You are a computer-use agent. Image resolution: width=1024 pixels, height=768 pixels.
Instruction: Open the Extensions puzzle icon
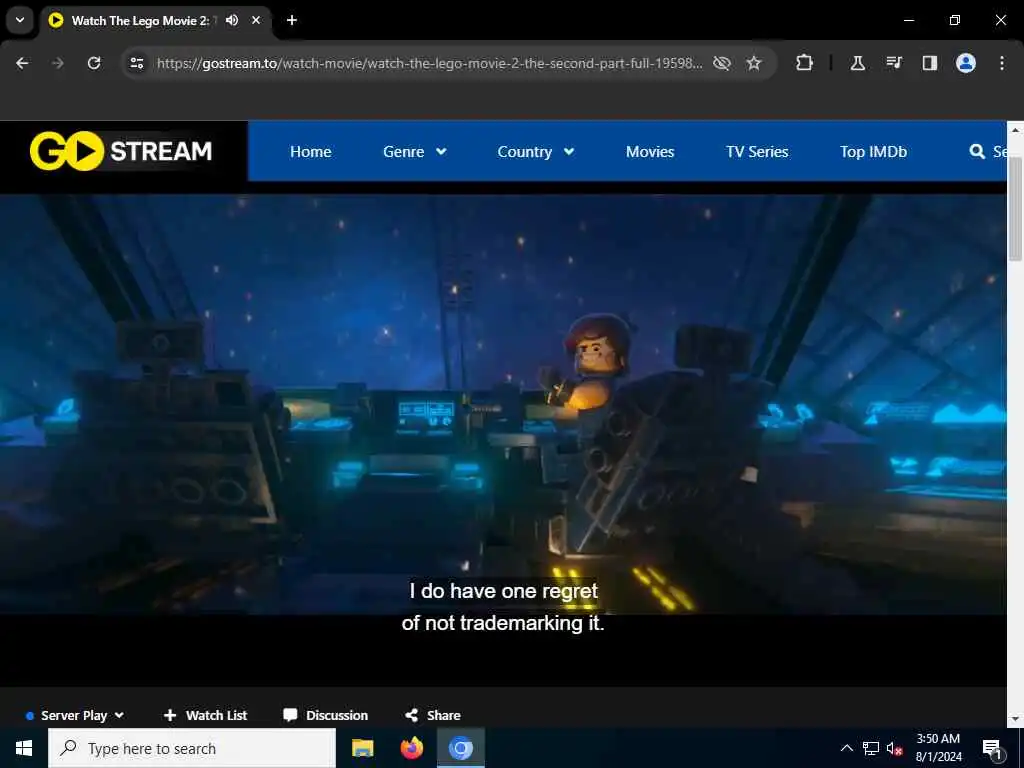[805, 63]
